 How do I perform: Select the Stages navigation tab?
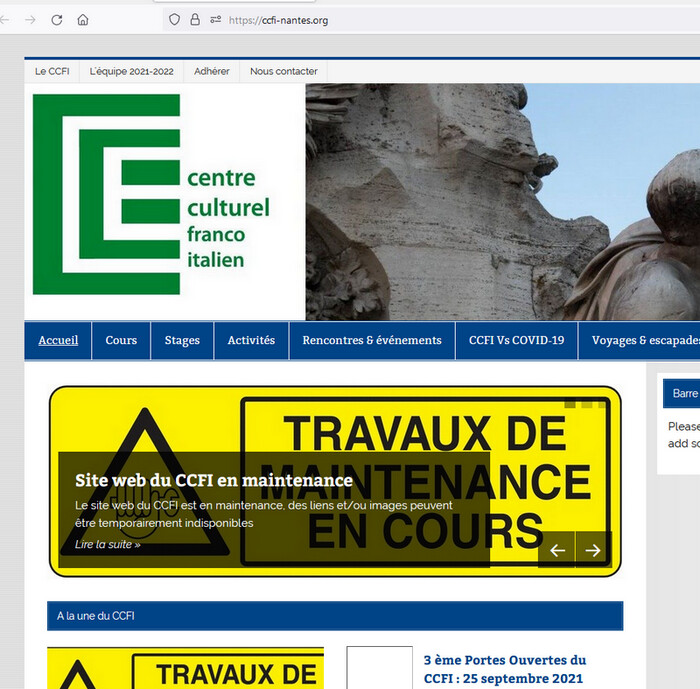[x=182, y=340]
